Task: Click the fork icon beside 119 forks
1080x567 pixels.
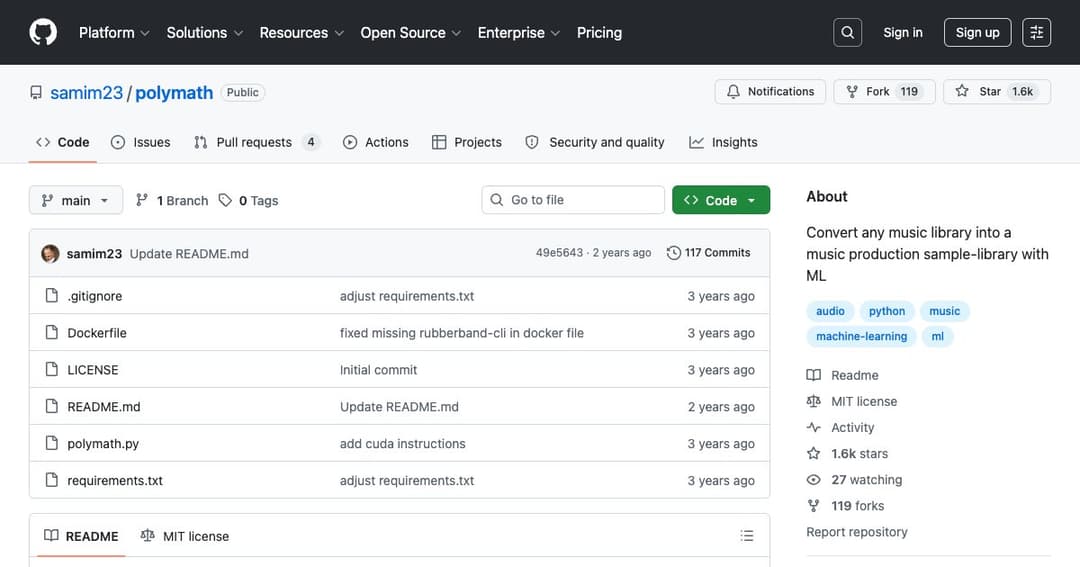Action: click(813, 506)
